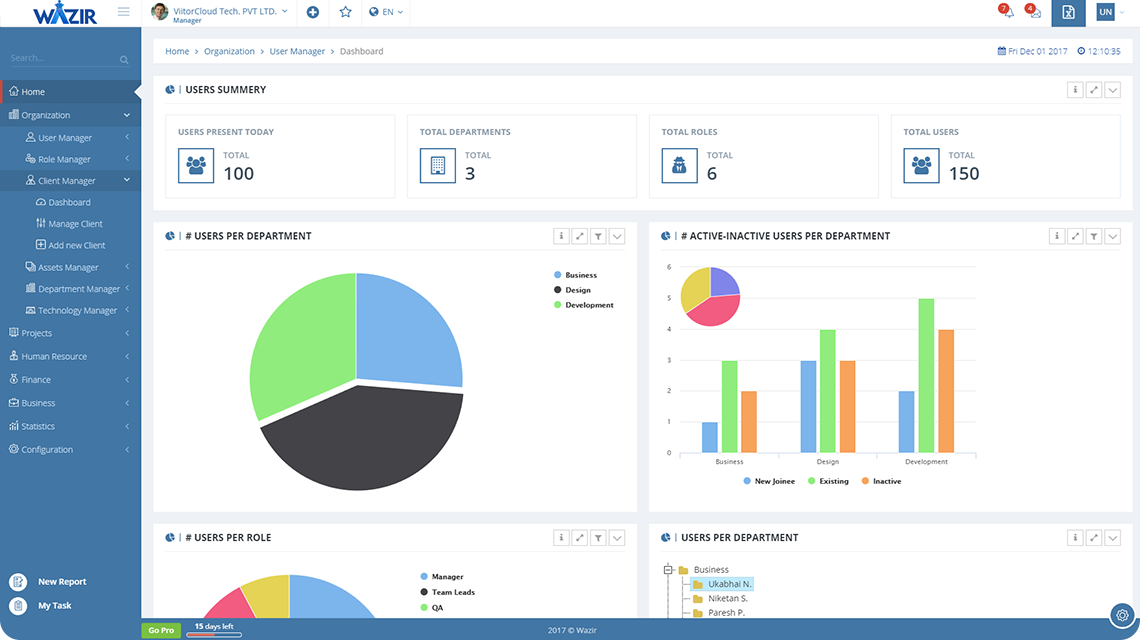Click the New Report icon
1140x640 pixels.
point(18,582)
